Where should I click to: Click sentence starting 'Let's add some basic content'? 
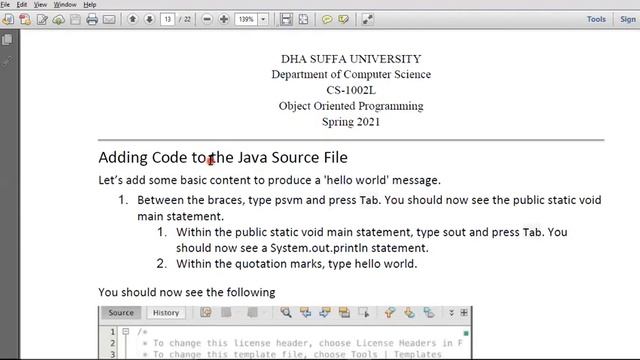click(269, 180)
